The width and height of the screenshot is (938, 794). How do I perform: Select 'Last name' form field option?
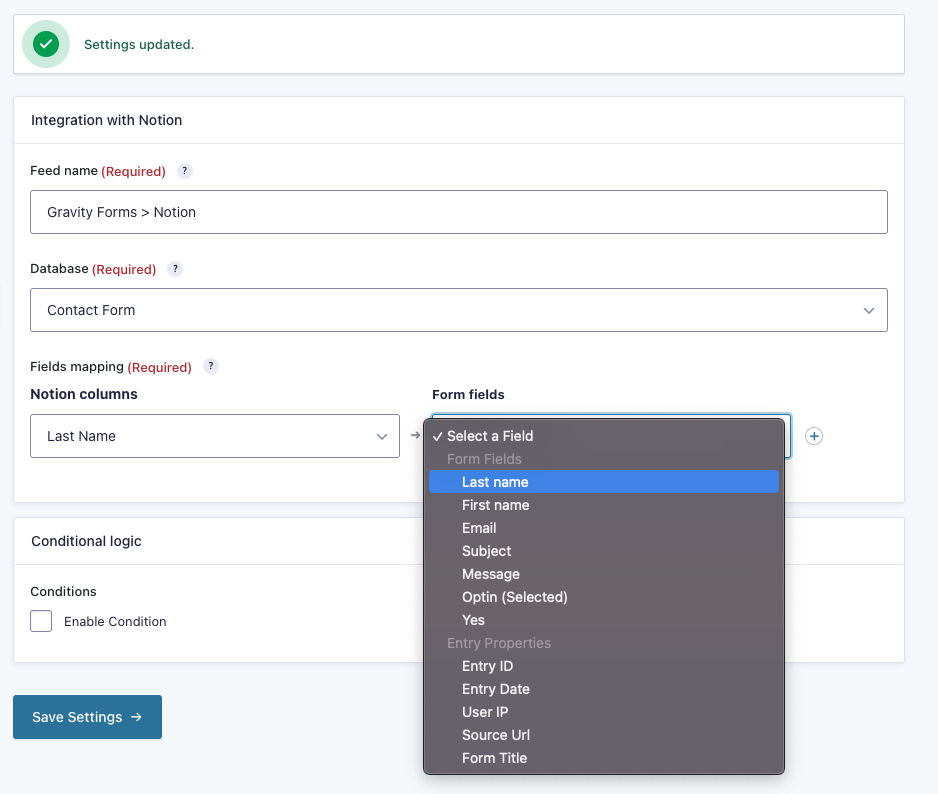[x=604, y=482]
